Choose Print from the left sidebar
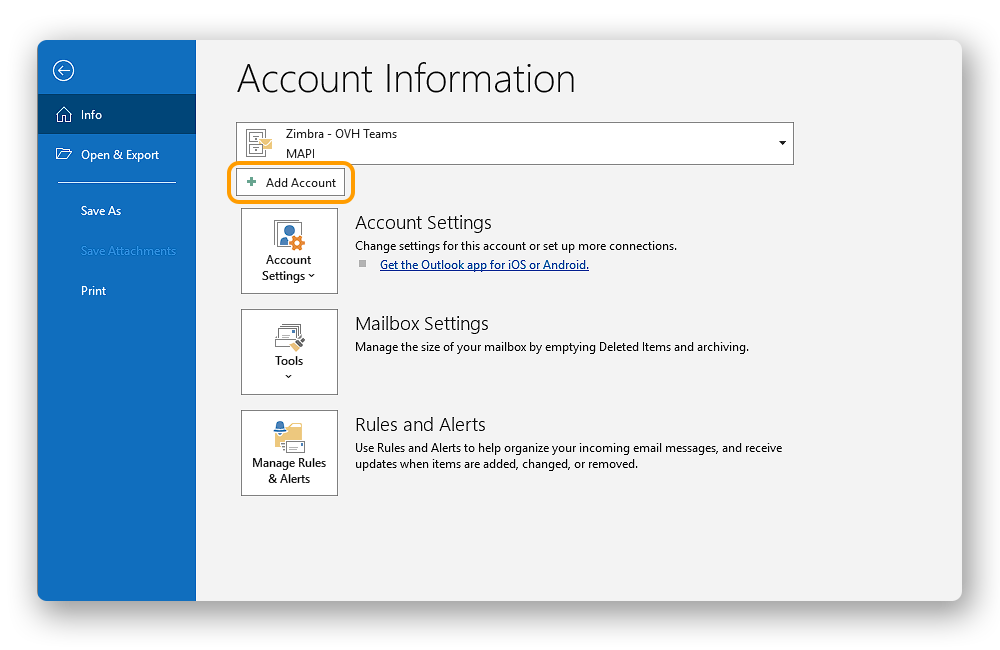Screen dimensions: 1000x650 pos(93,291)
